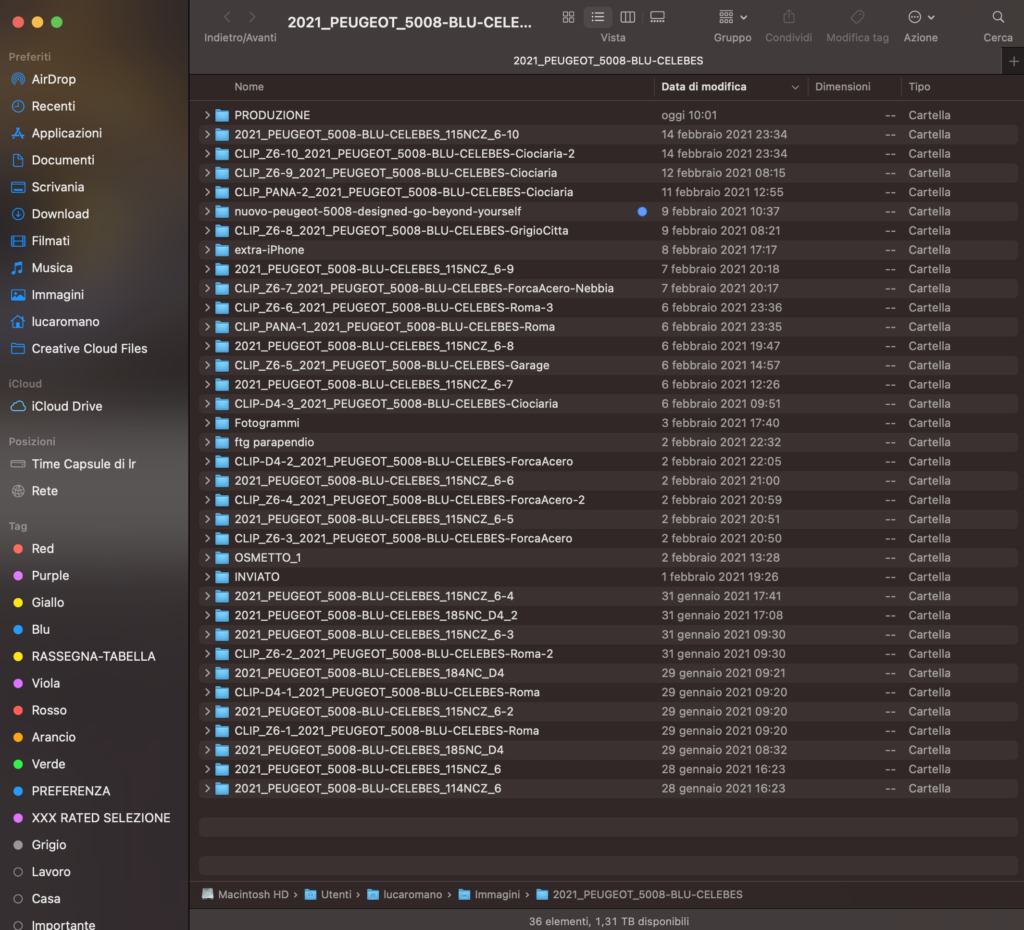
Task: Open the search (Cerca) magnifier
Action: 998,17
